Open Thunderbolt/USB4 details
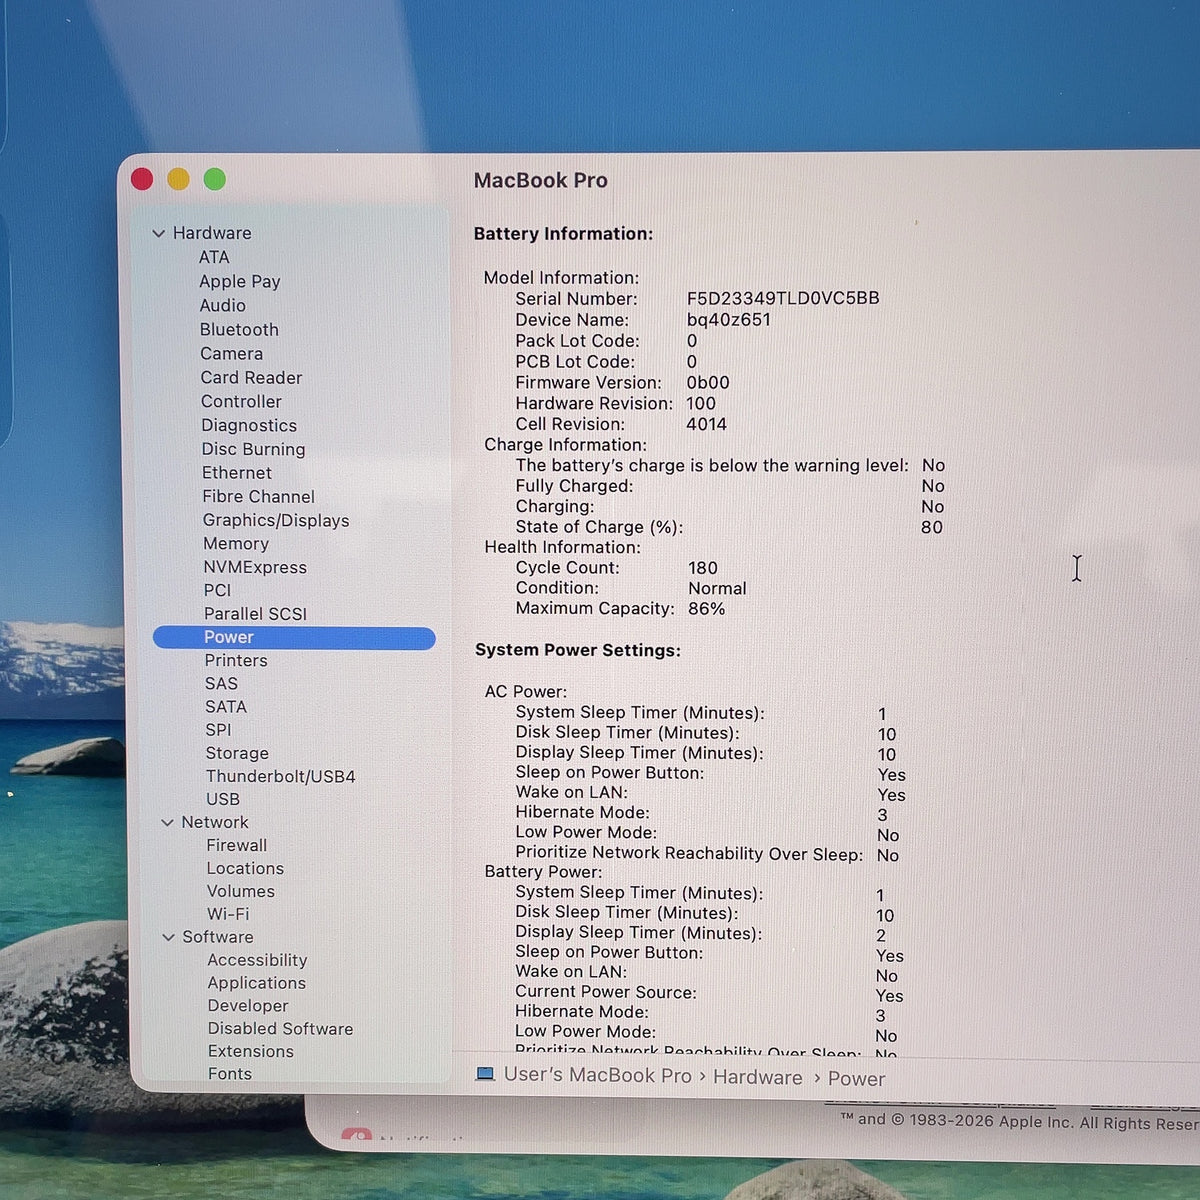The height and width of the screenshot is (1200, 1200). [281, 776]
